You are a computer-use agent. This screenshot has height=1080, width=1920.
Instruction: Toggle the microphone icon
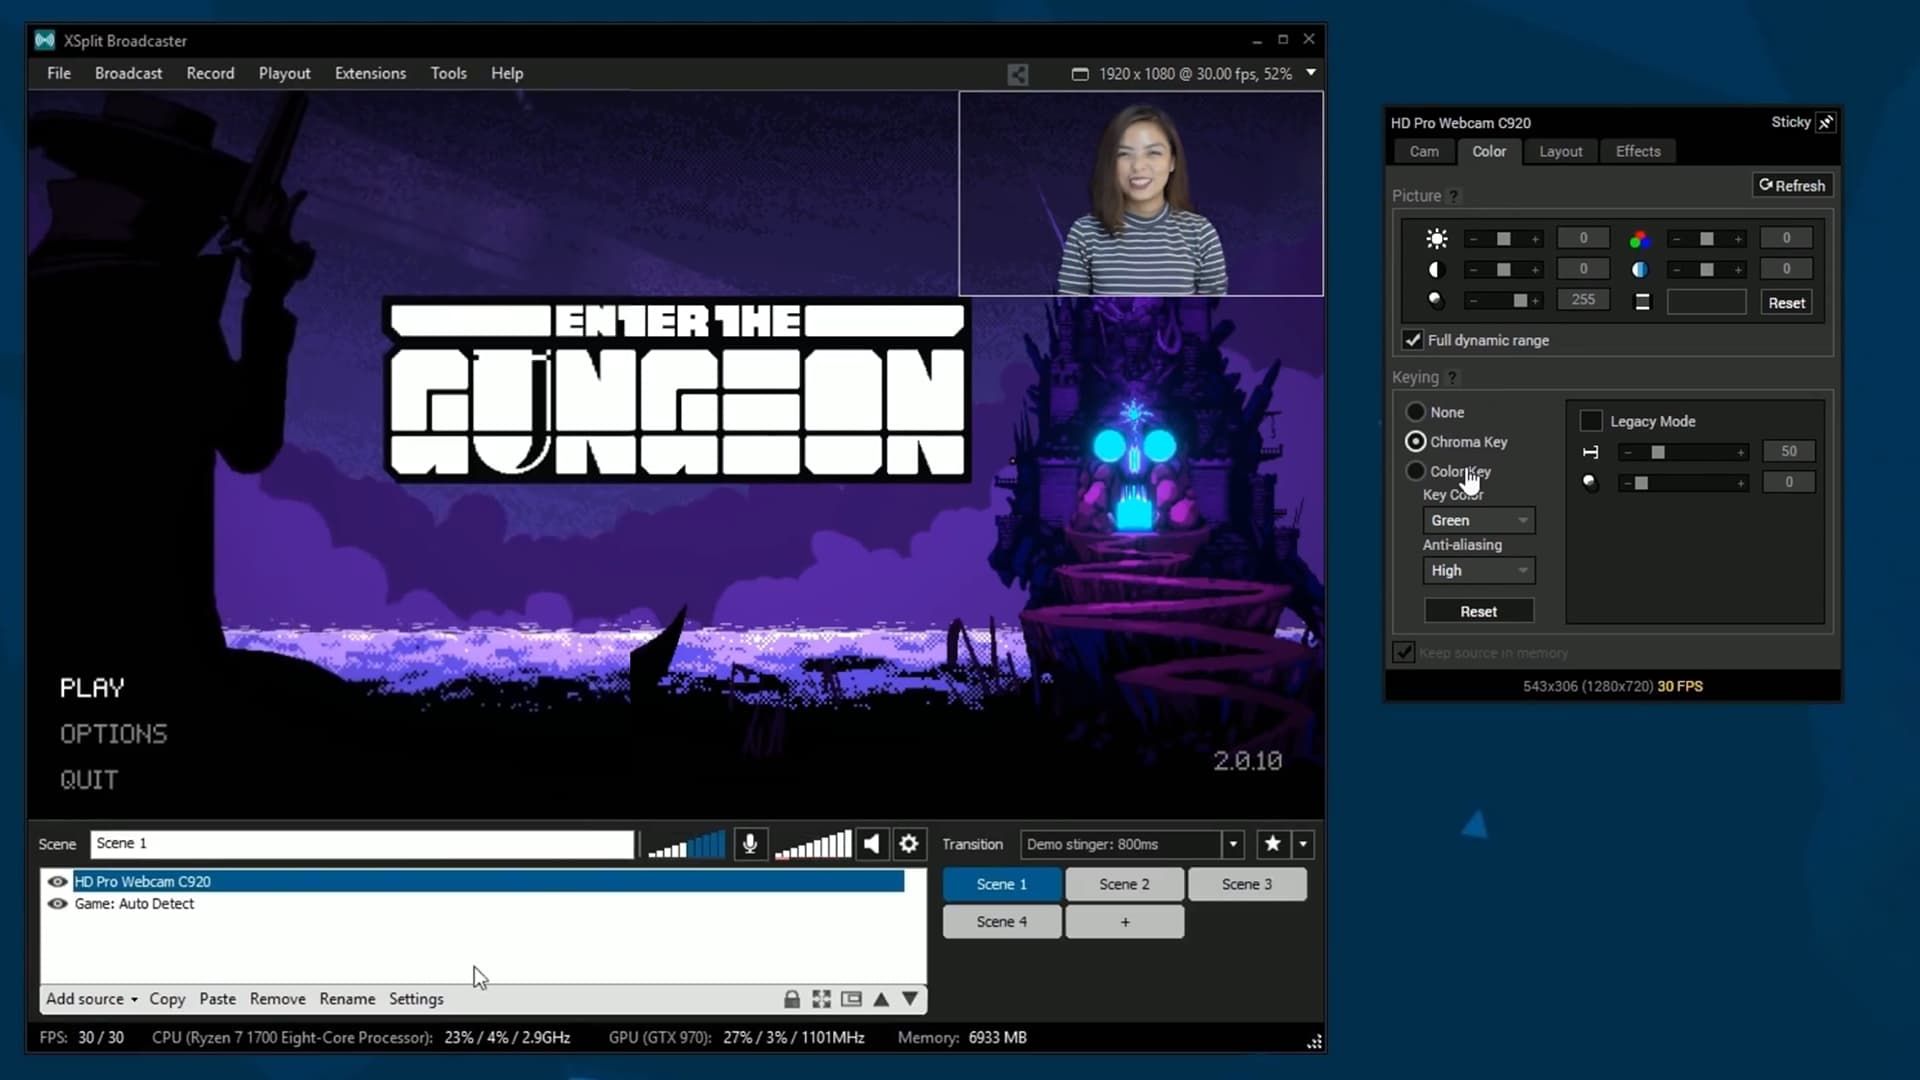click(x=750, y=844)
